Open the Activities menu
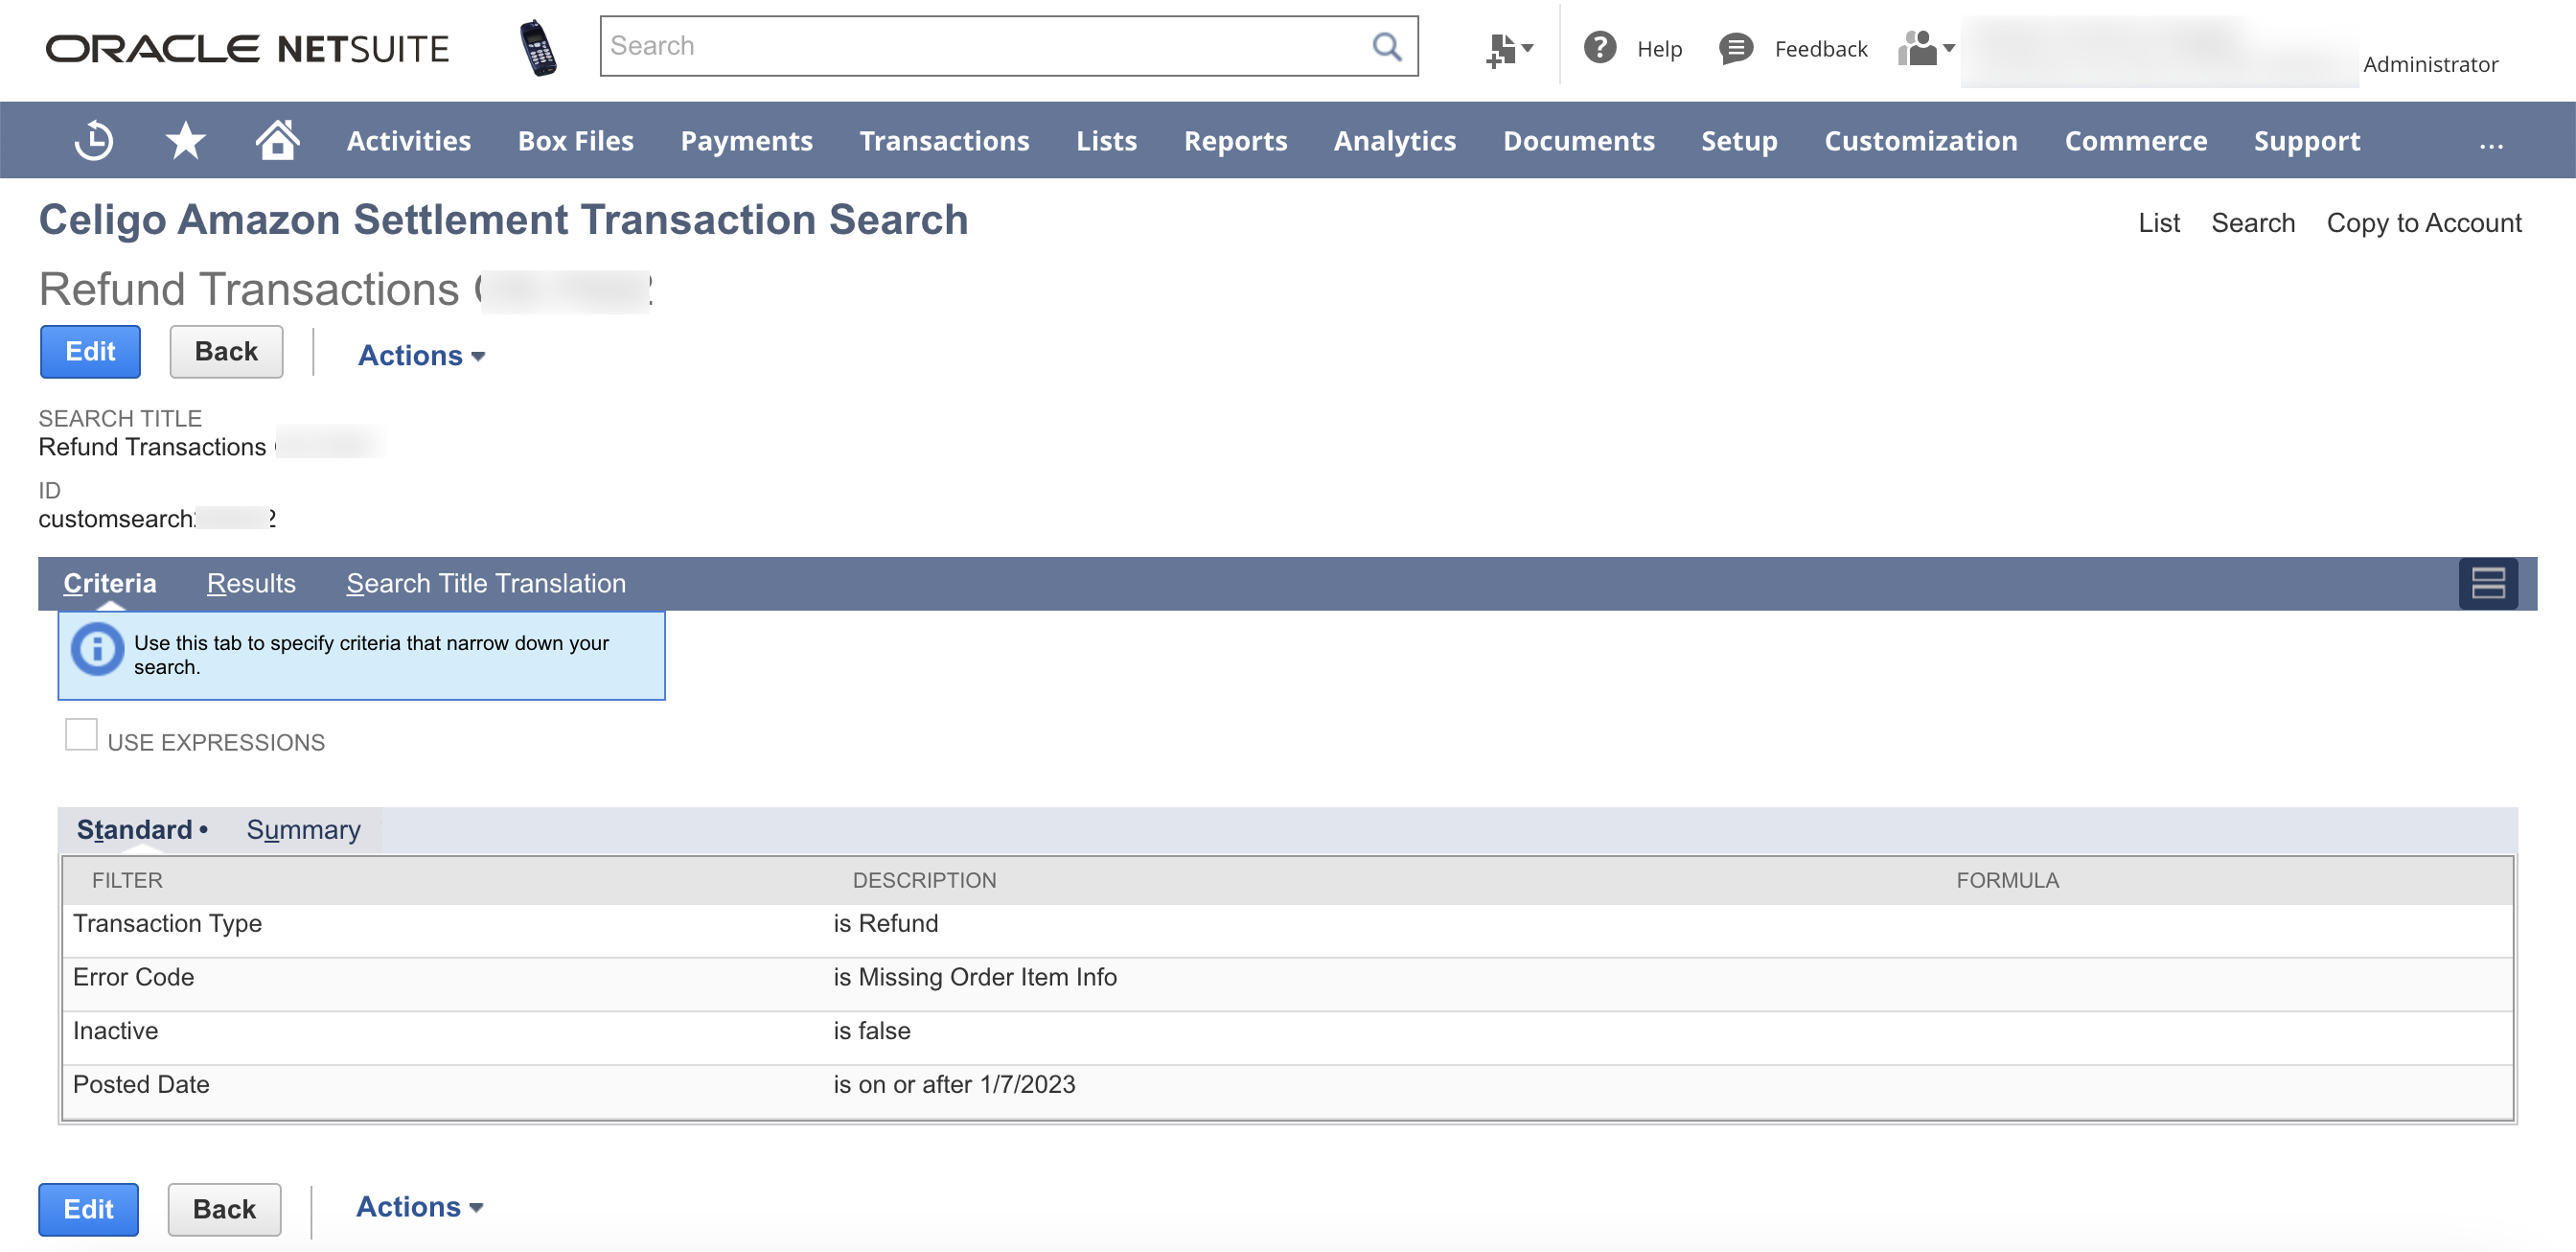2576x1252 pixels. (x=408, y=141)
